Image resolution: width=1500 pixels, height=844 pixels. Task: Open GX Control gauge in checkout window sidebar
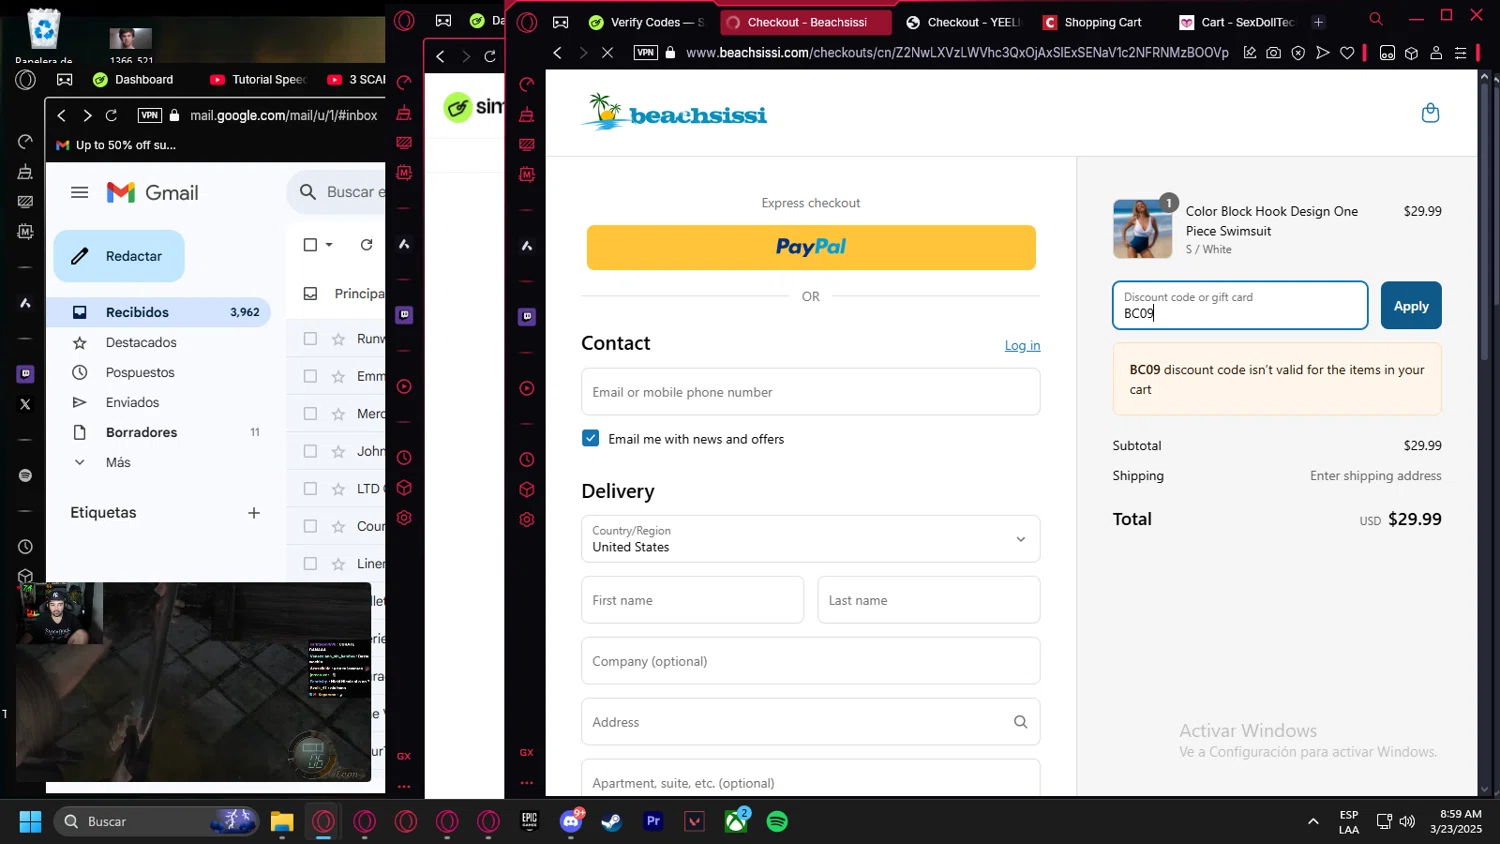click(x=527, y=84)
